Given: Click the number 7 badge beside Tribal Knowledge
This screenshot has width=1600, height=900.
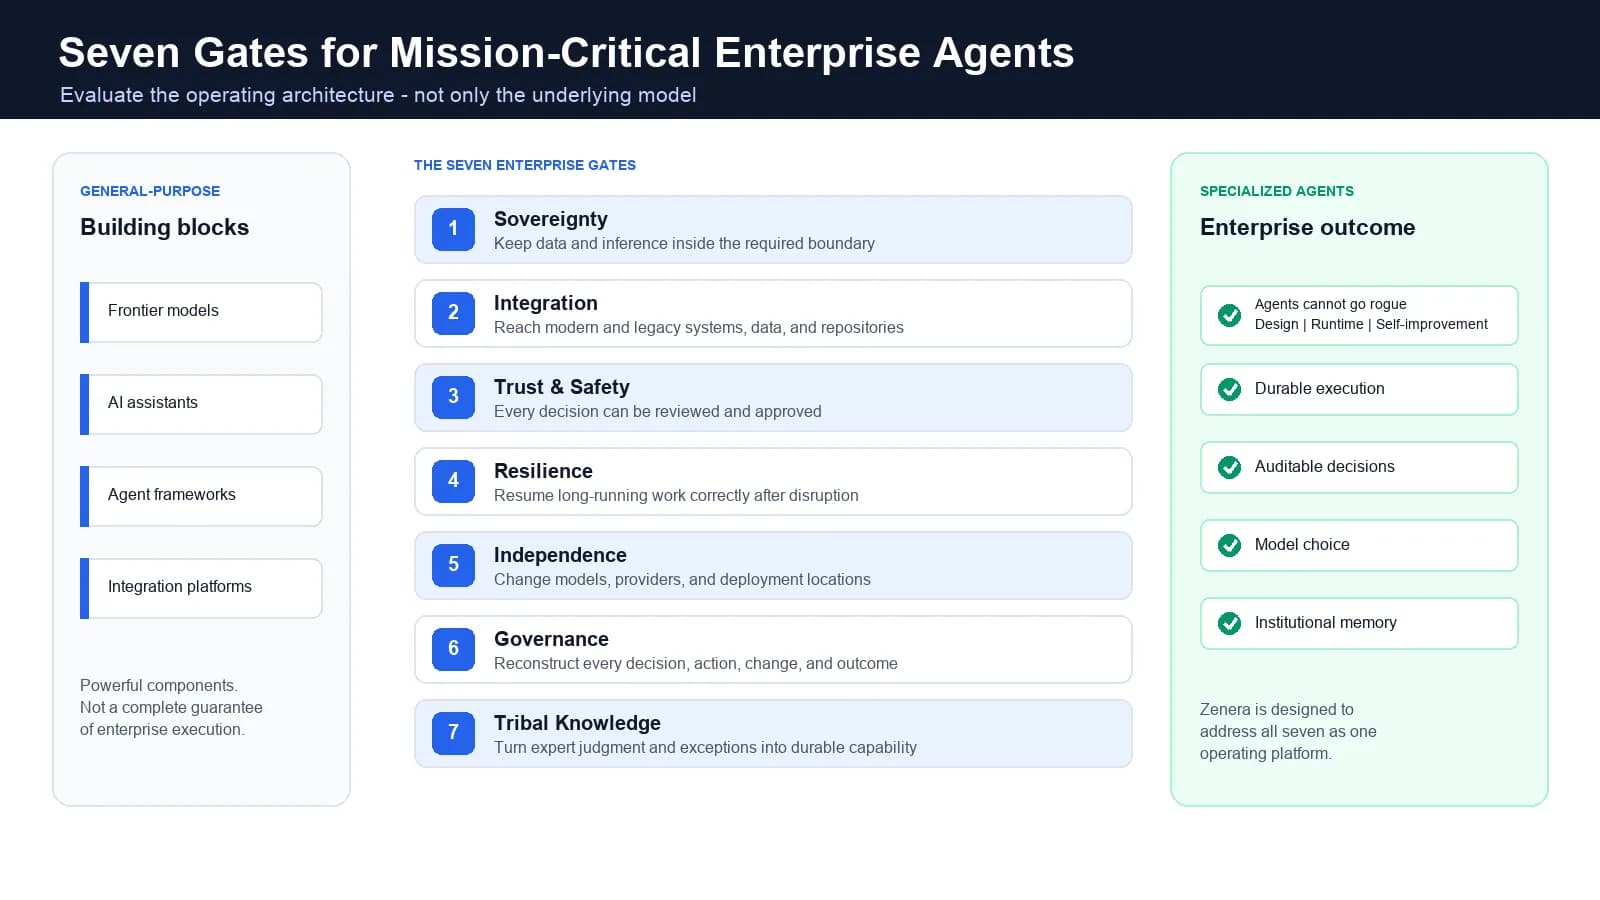Looking at the screenshot, I should click(x=453, y=733).
